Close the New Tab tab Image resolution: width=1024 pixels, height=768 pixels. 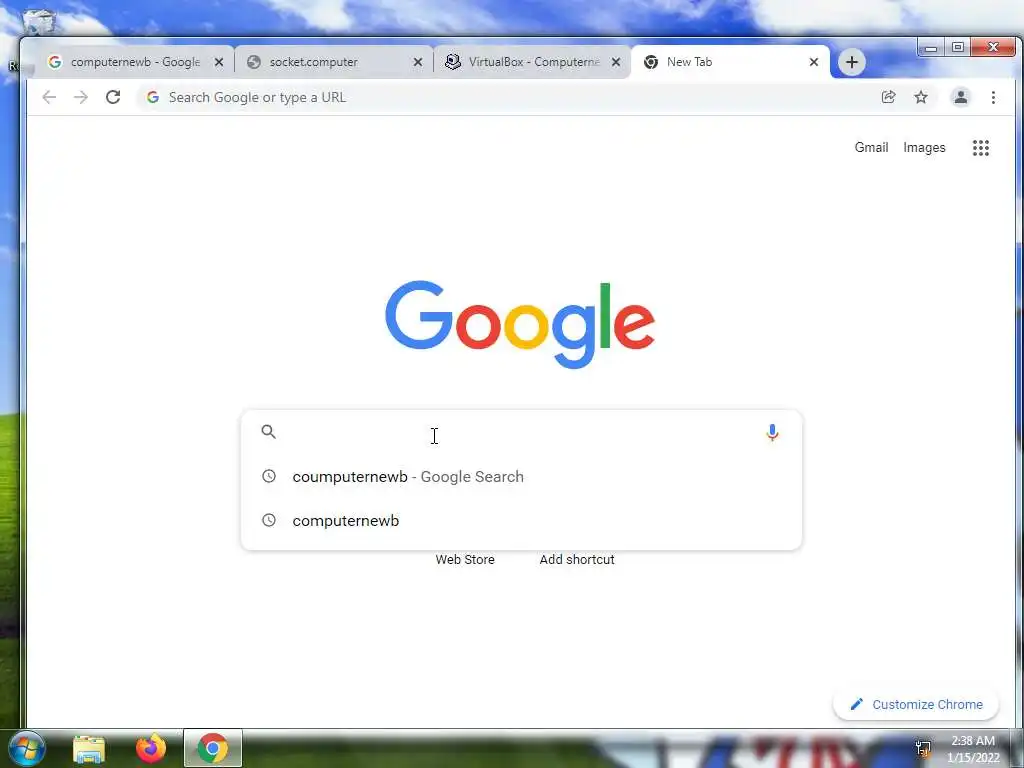pyautogui.click(x=814, y=62)
